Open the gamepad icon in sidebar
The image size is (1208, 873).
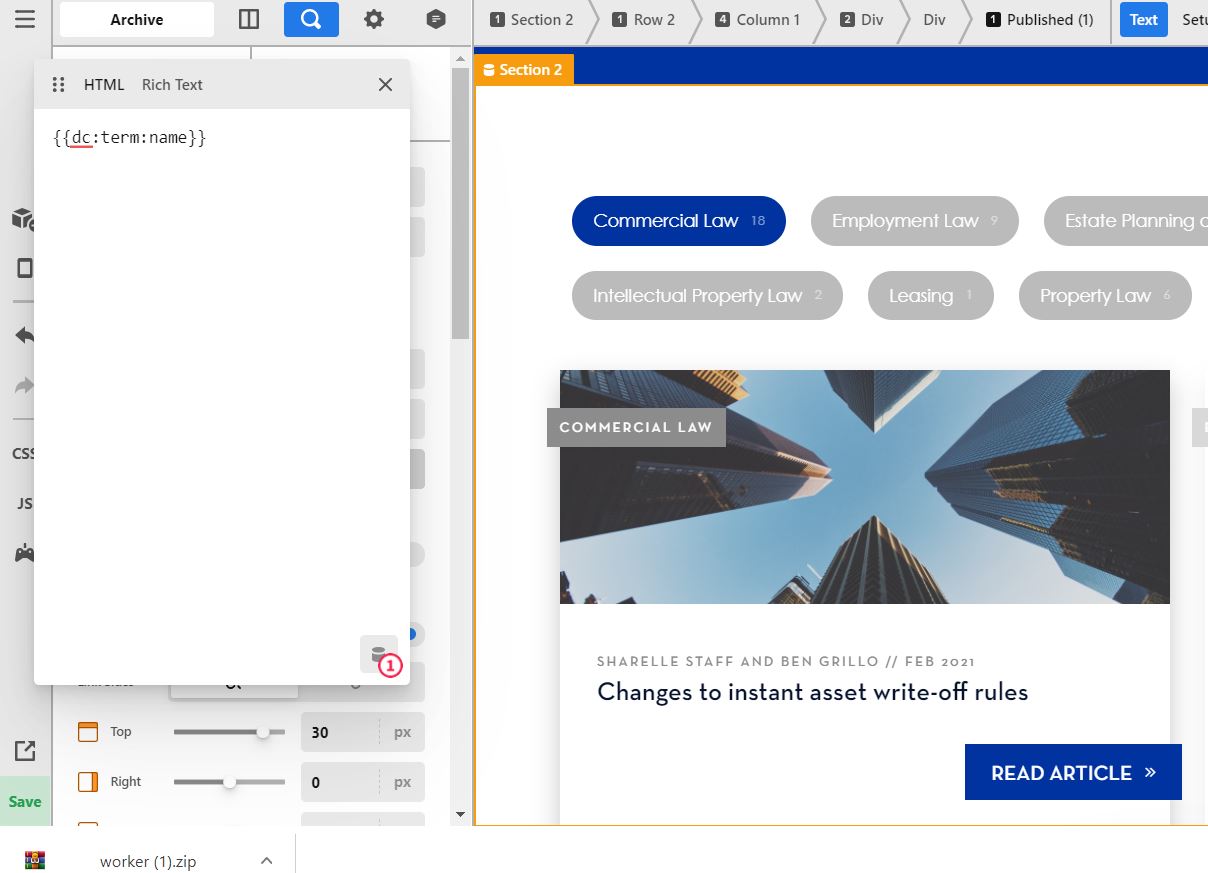pyautogui.click(x=25, y=553)
